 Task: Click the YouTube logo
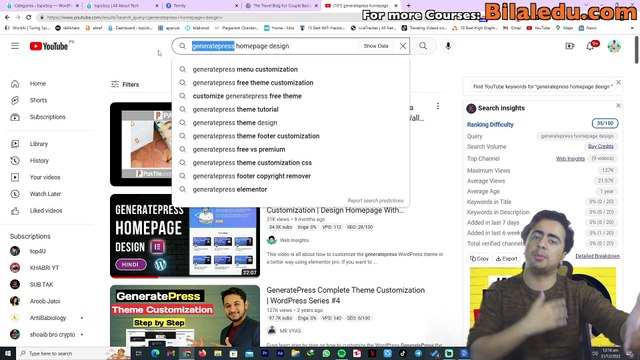pyautogui.click(x=49, y=46)
